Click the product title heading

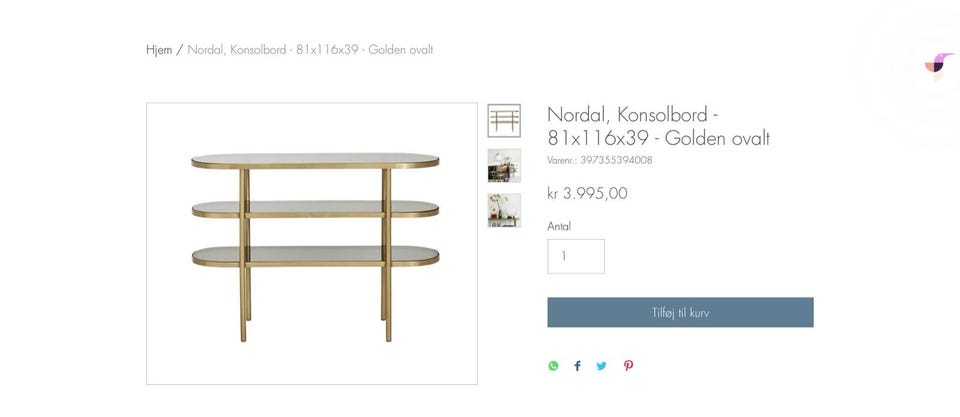pyautogui.click(x=658, y=126)
